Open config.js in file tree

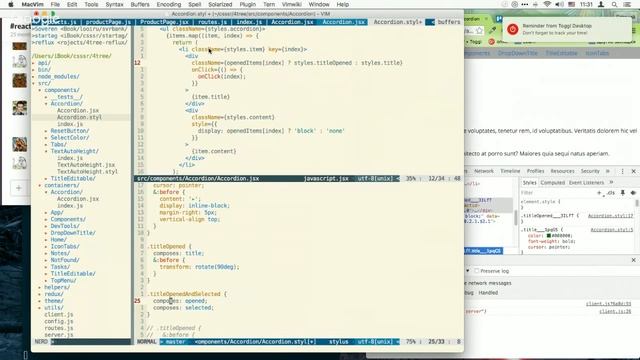click(59, 321)
